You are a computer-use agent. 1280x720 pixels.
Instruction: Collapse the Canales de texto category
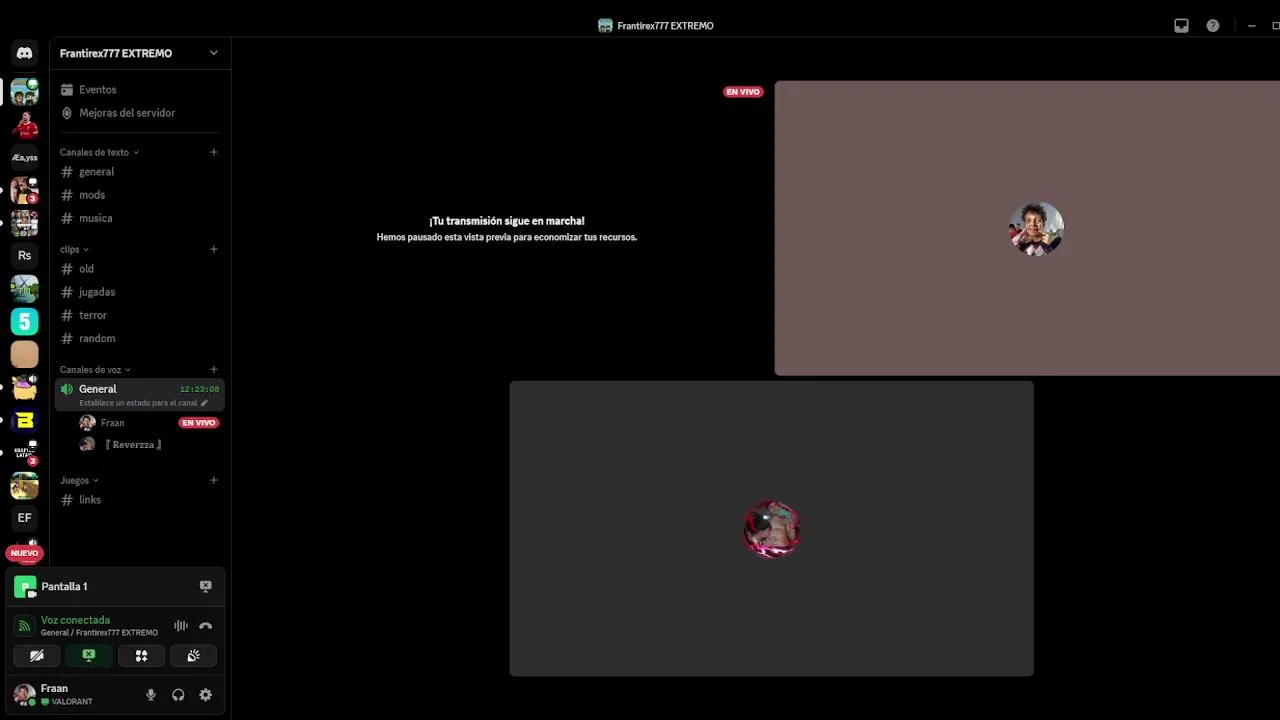click(x=99, y=152)
